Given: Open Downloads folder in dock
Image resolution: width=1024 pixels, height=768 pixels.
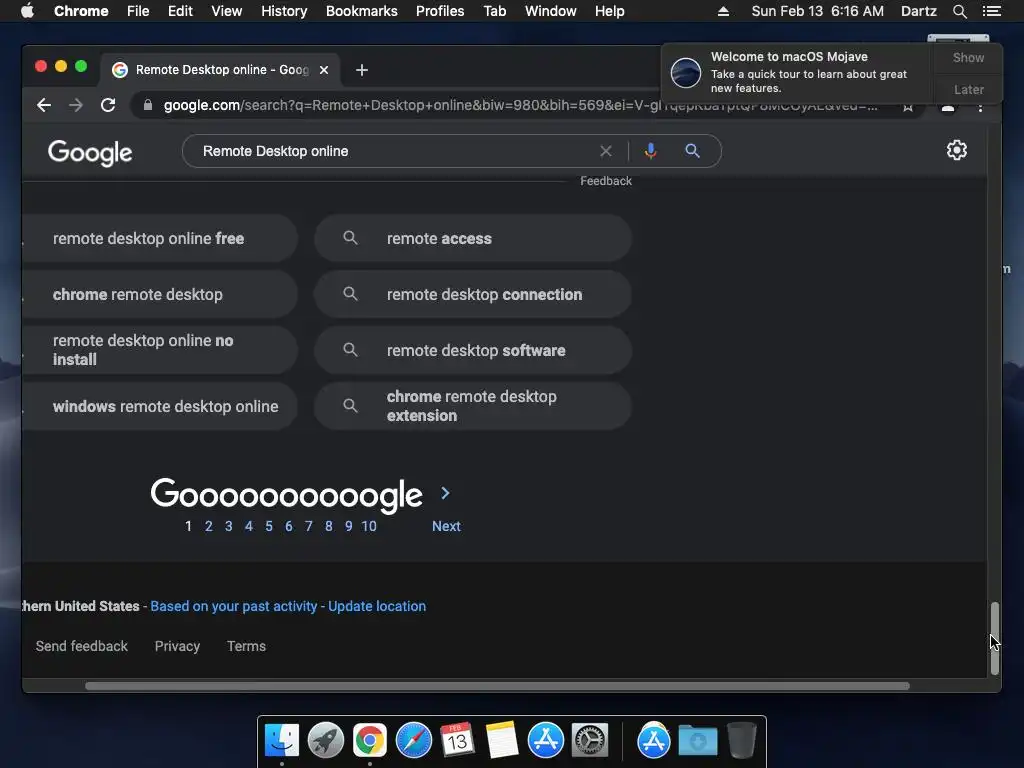Looking at the screenshot, I should (x=697, y=741).
